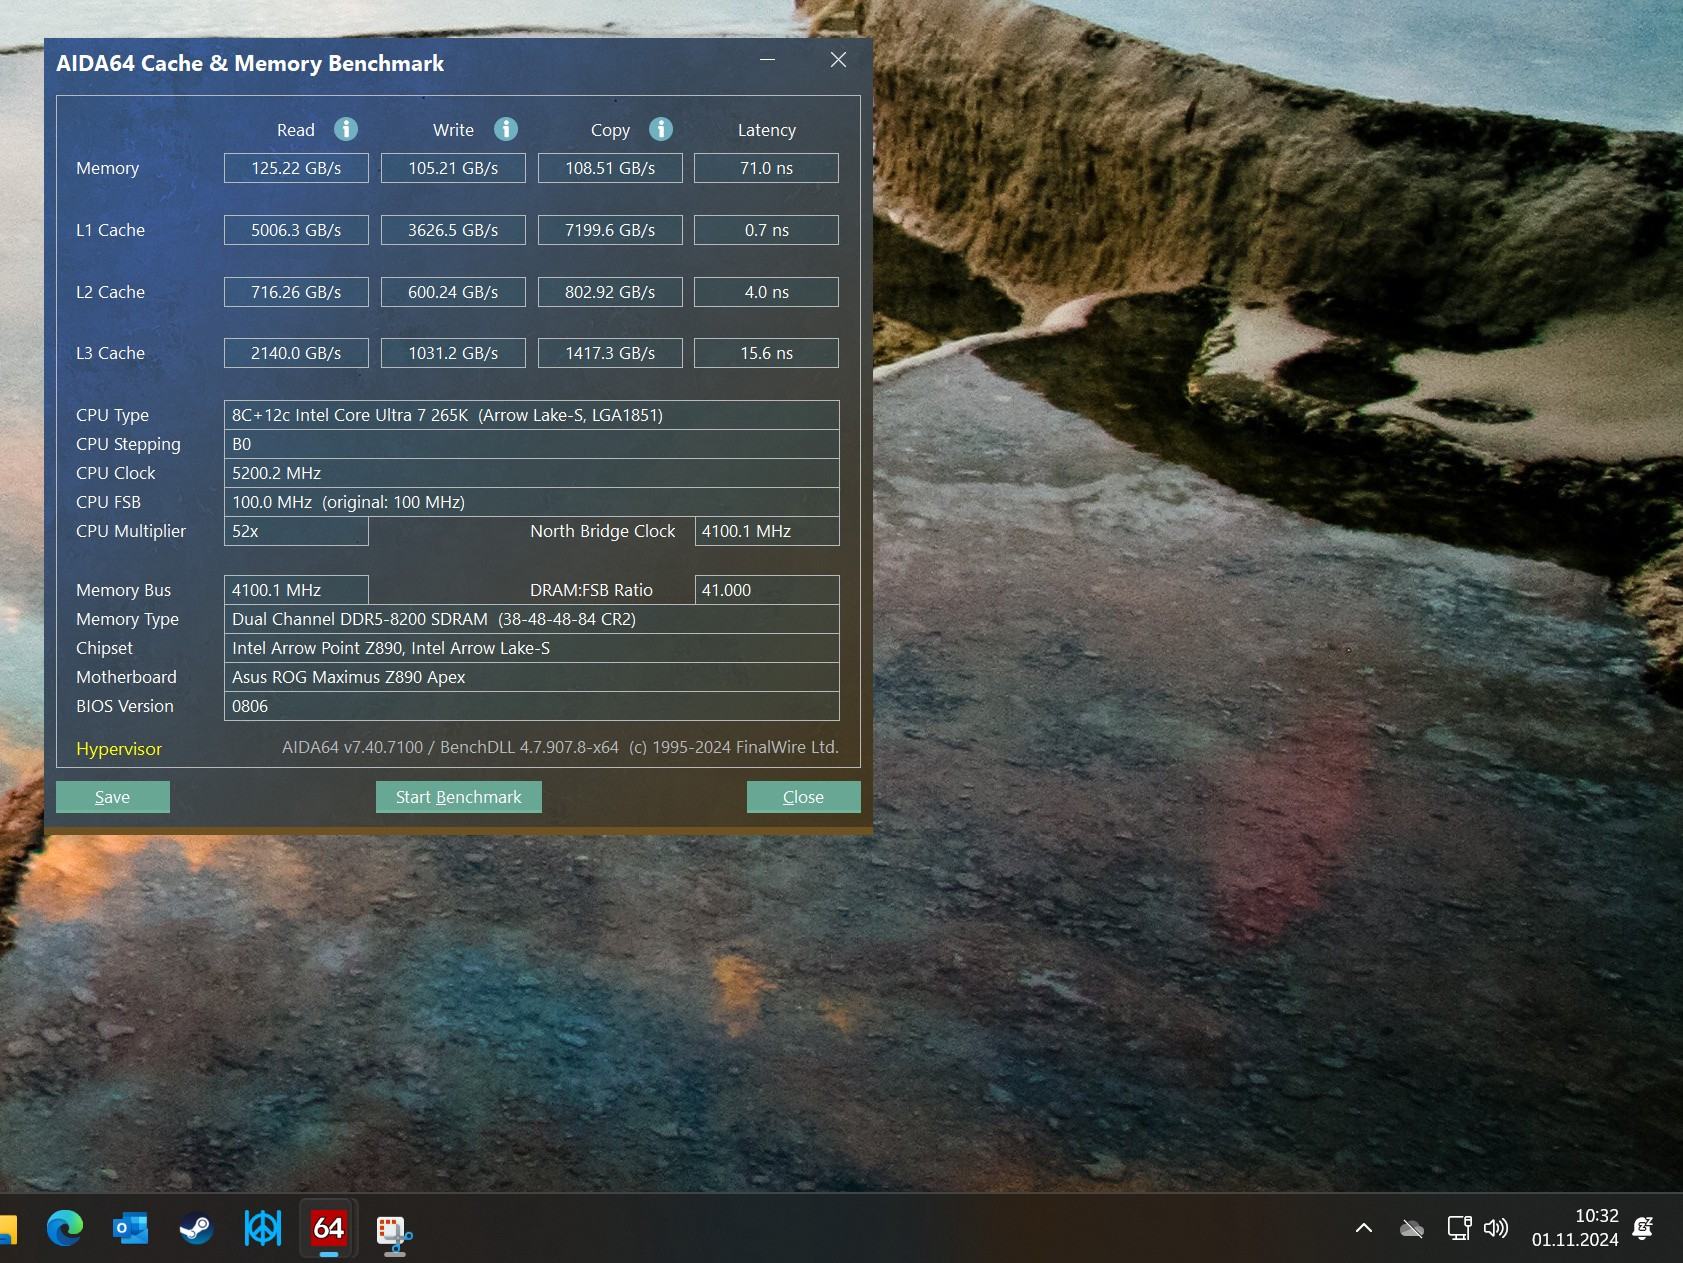Click the info icon next to Read
Image resolution: width=1683 pixels, height=1263 pixels.
click(346, 129)
